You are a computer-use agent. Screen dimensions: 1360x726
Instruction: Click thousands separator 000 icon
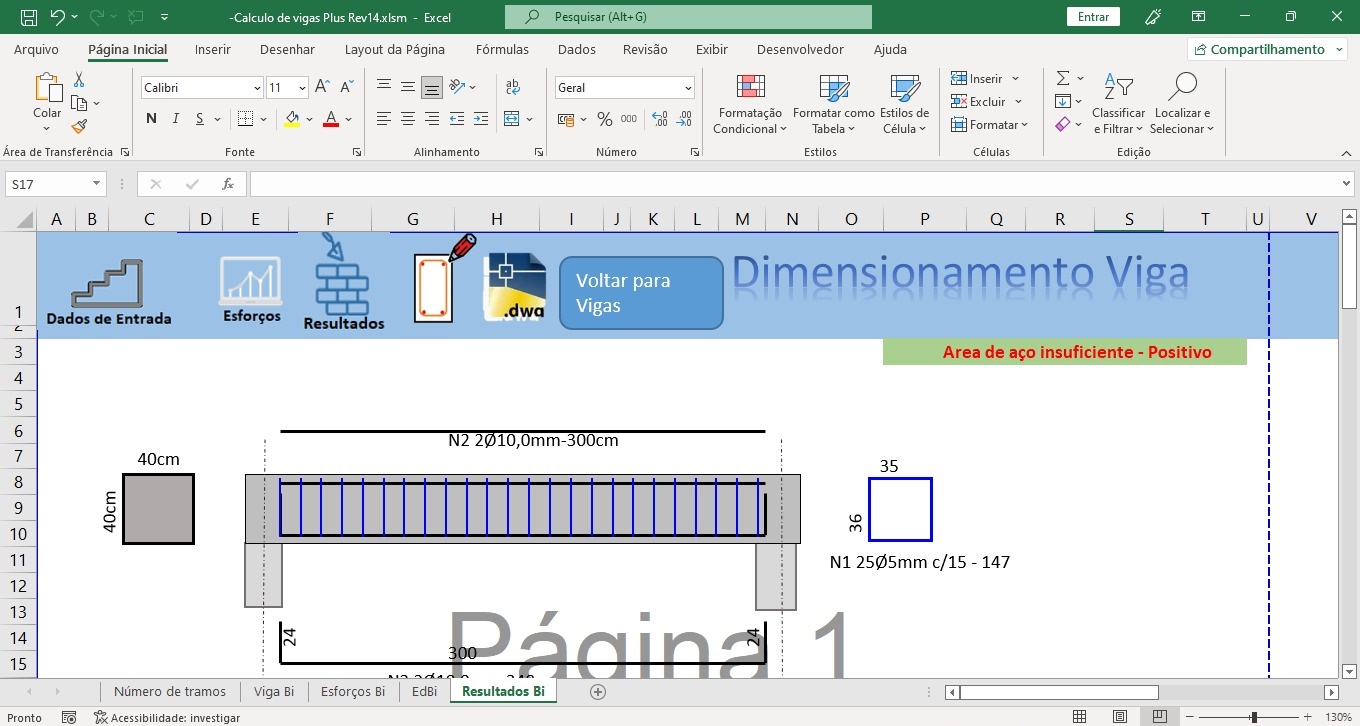629,119
